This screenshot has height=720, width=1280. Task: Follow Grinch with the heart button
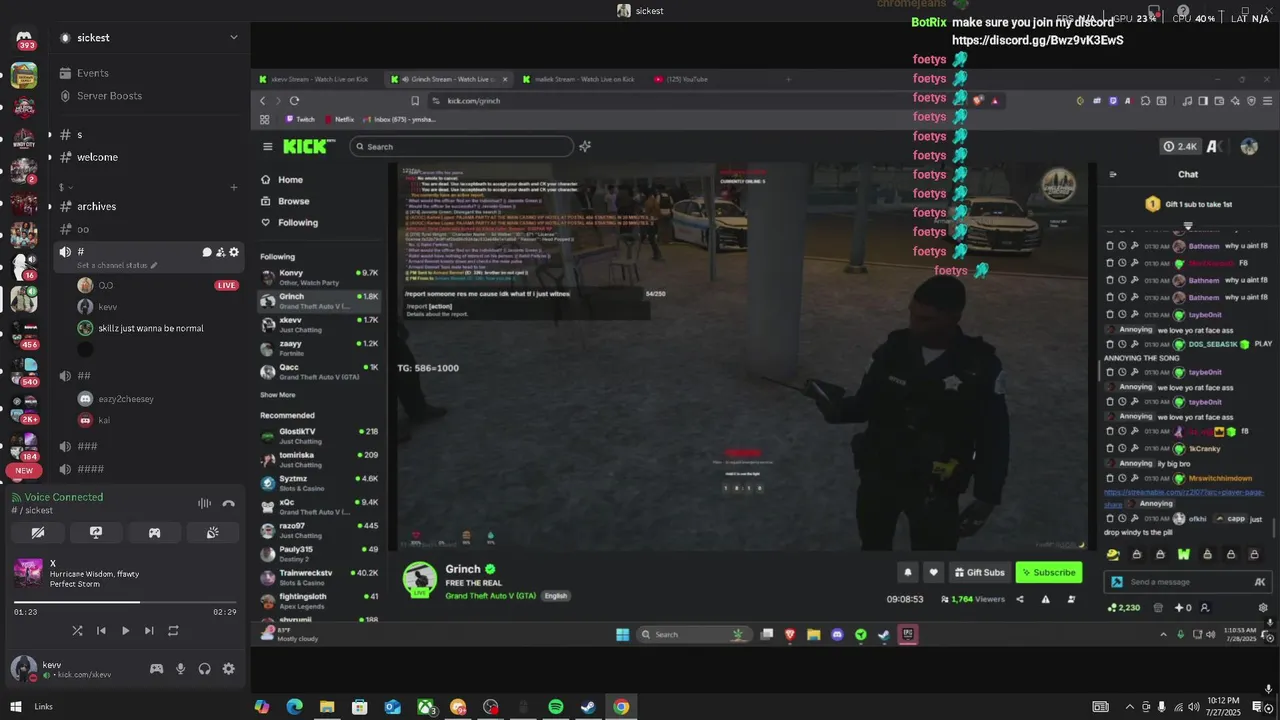[934, 572]
